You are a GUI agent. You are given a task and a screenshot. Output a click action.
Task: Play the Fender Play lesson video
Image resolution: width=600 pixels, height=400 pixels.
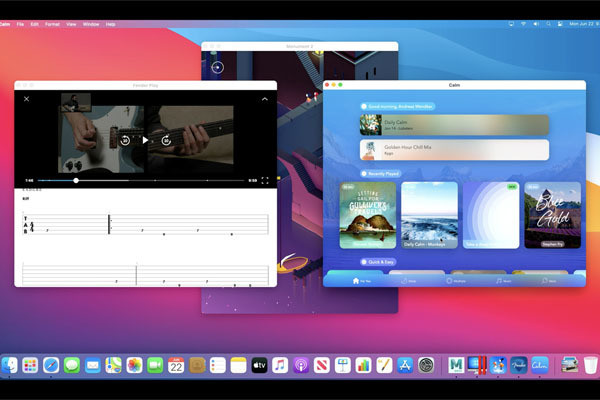click(x=145, y=140)
